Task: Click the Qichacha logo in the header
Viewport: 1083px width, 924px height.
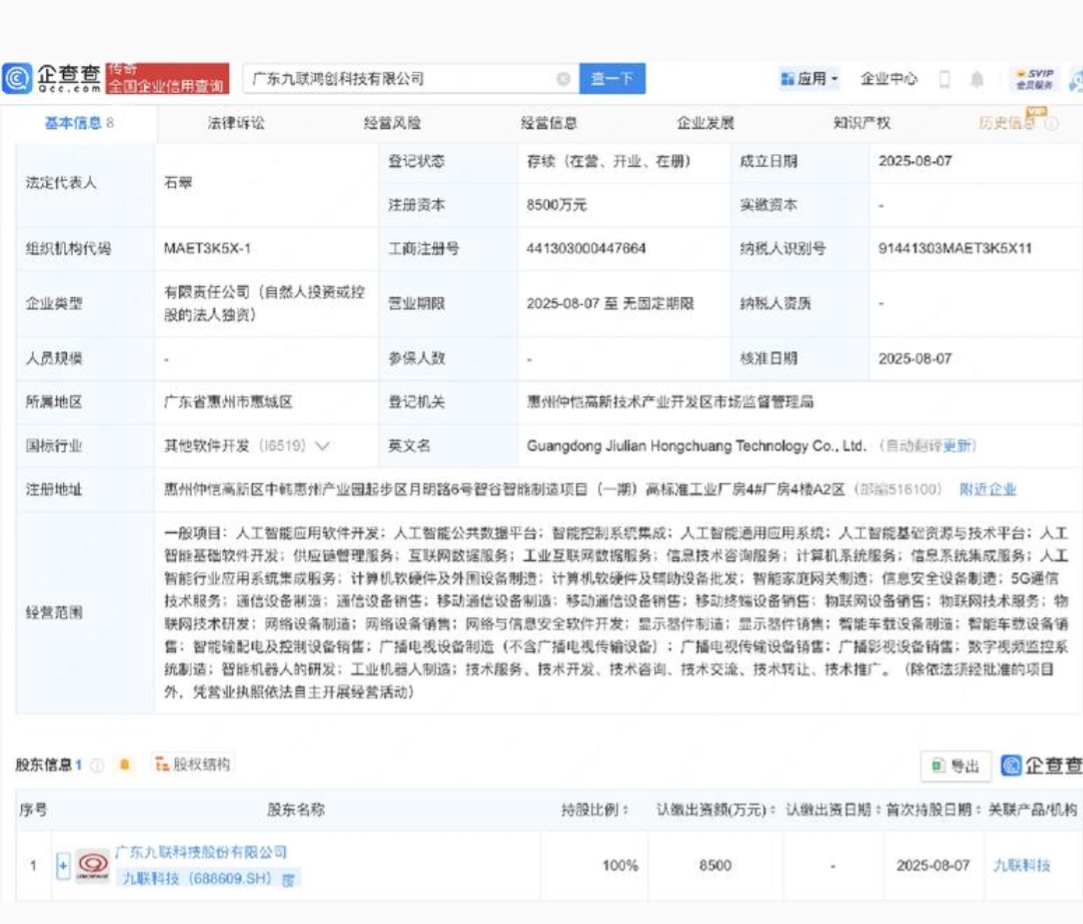Action: [52, 79]
